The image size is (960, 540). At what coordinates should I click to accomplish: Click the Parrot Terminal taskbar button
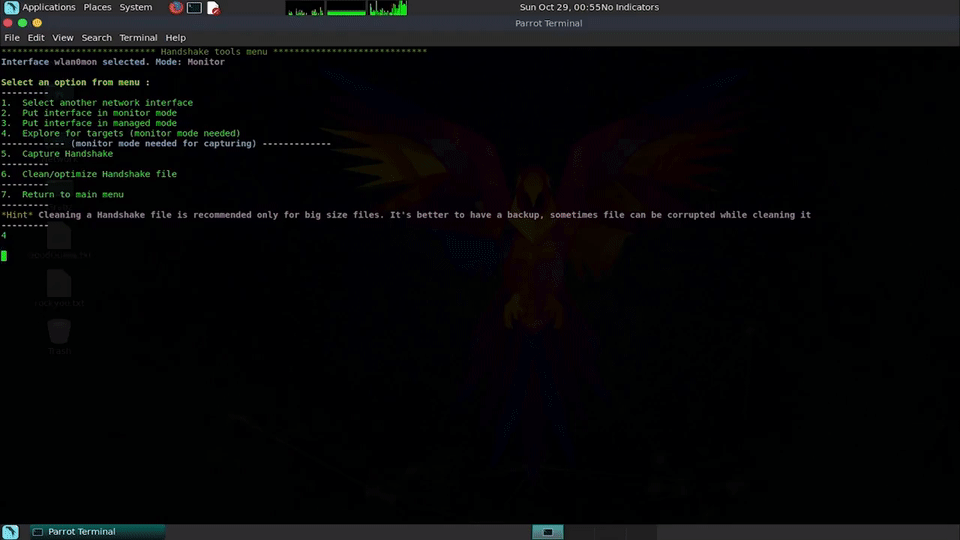(98, 531)
